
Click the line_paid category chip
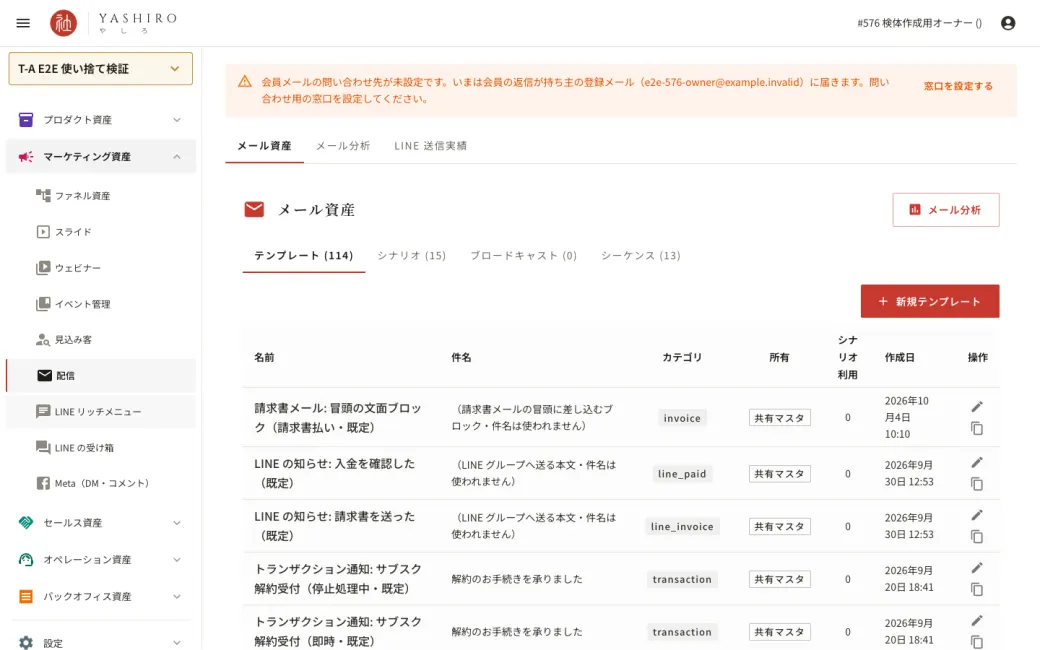[x=682, y=474]
